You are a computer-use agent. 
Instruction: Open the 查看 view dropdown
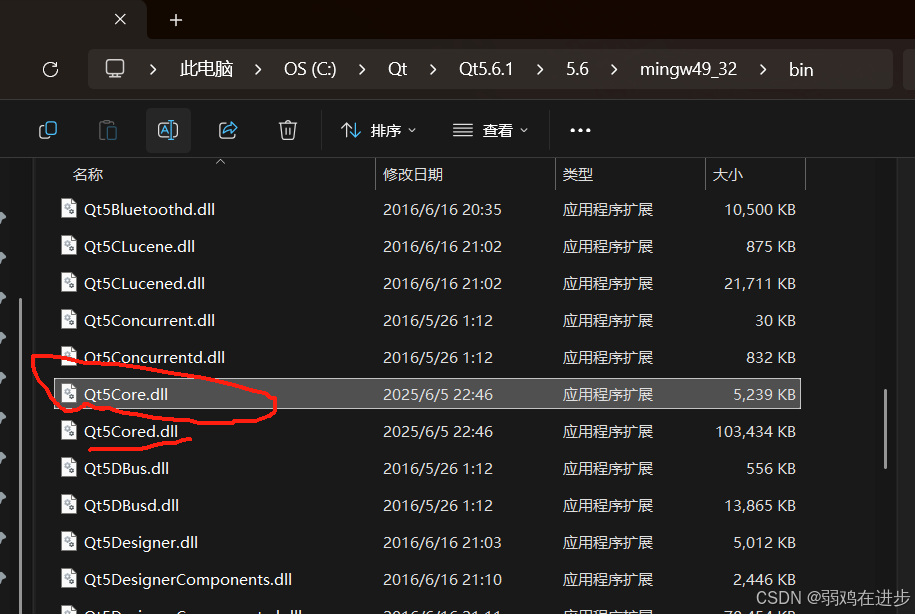click(490, 130)
